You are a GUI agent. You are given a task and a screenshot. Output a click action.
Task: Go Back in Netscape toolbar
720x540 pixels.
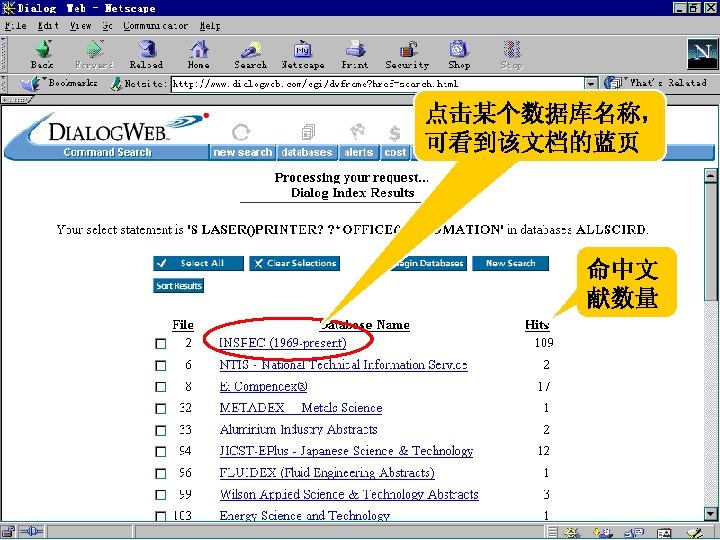(42, 54)
